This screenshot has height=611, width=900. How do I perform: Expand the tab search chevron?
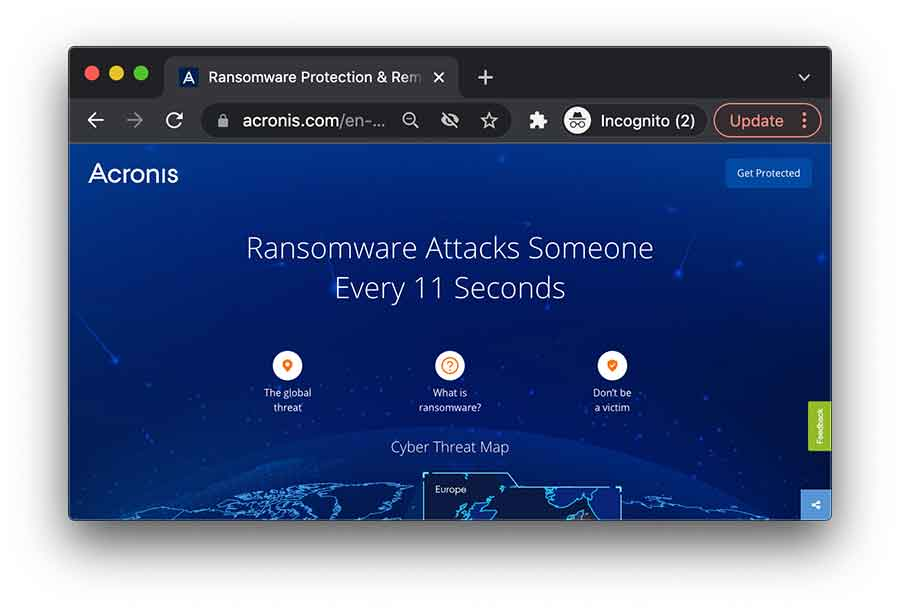click(x=804, y=78)
